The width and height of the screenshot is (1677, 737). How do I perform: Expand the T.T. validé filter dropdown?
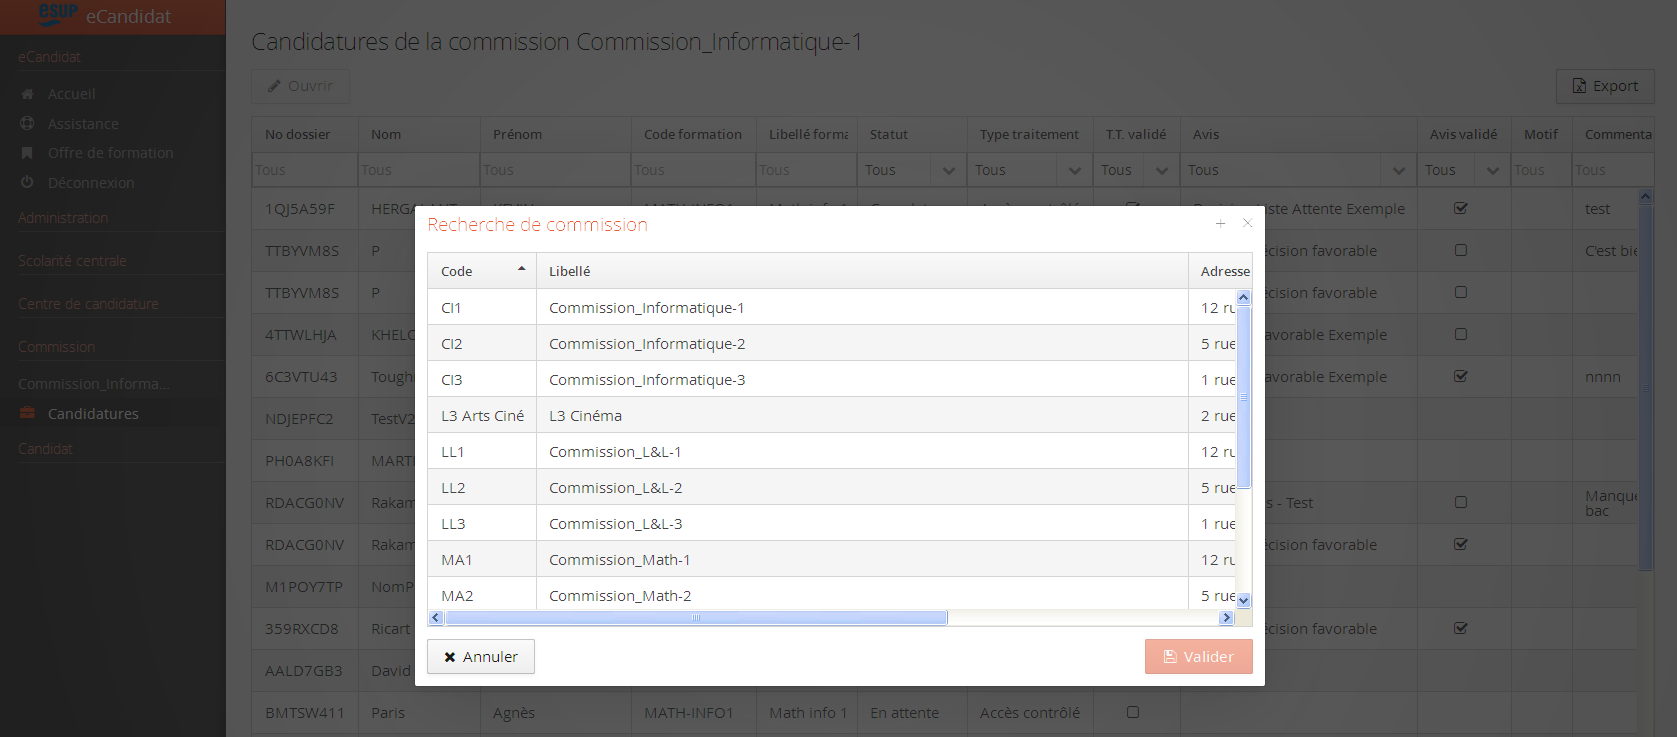(1161, 171)
